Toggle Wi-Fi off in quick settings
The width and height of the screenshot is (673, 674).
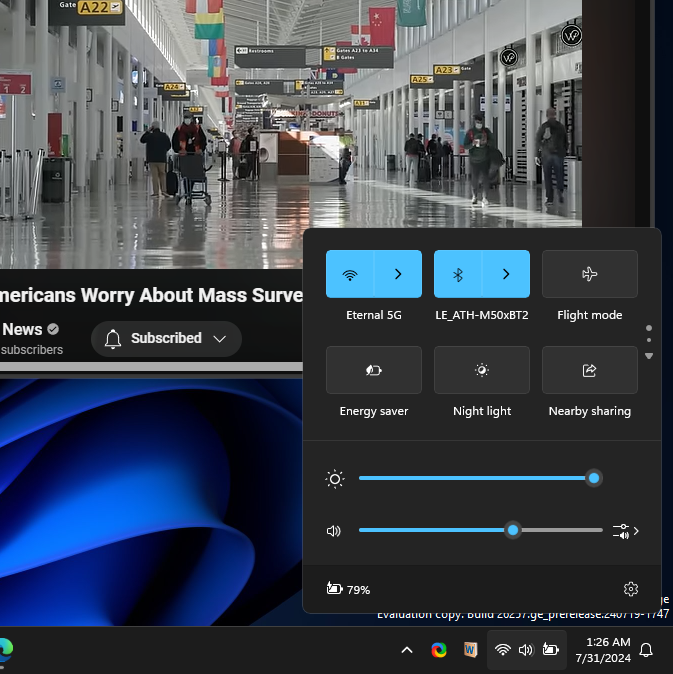350,274
